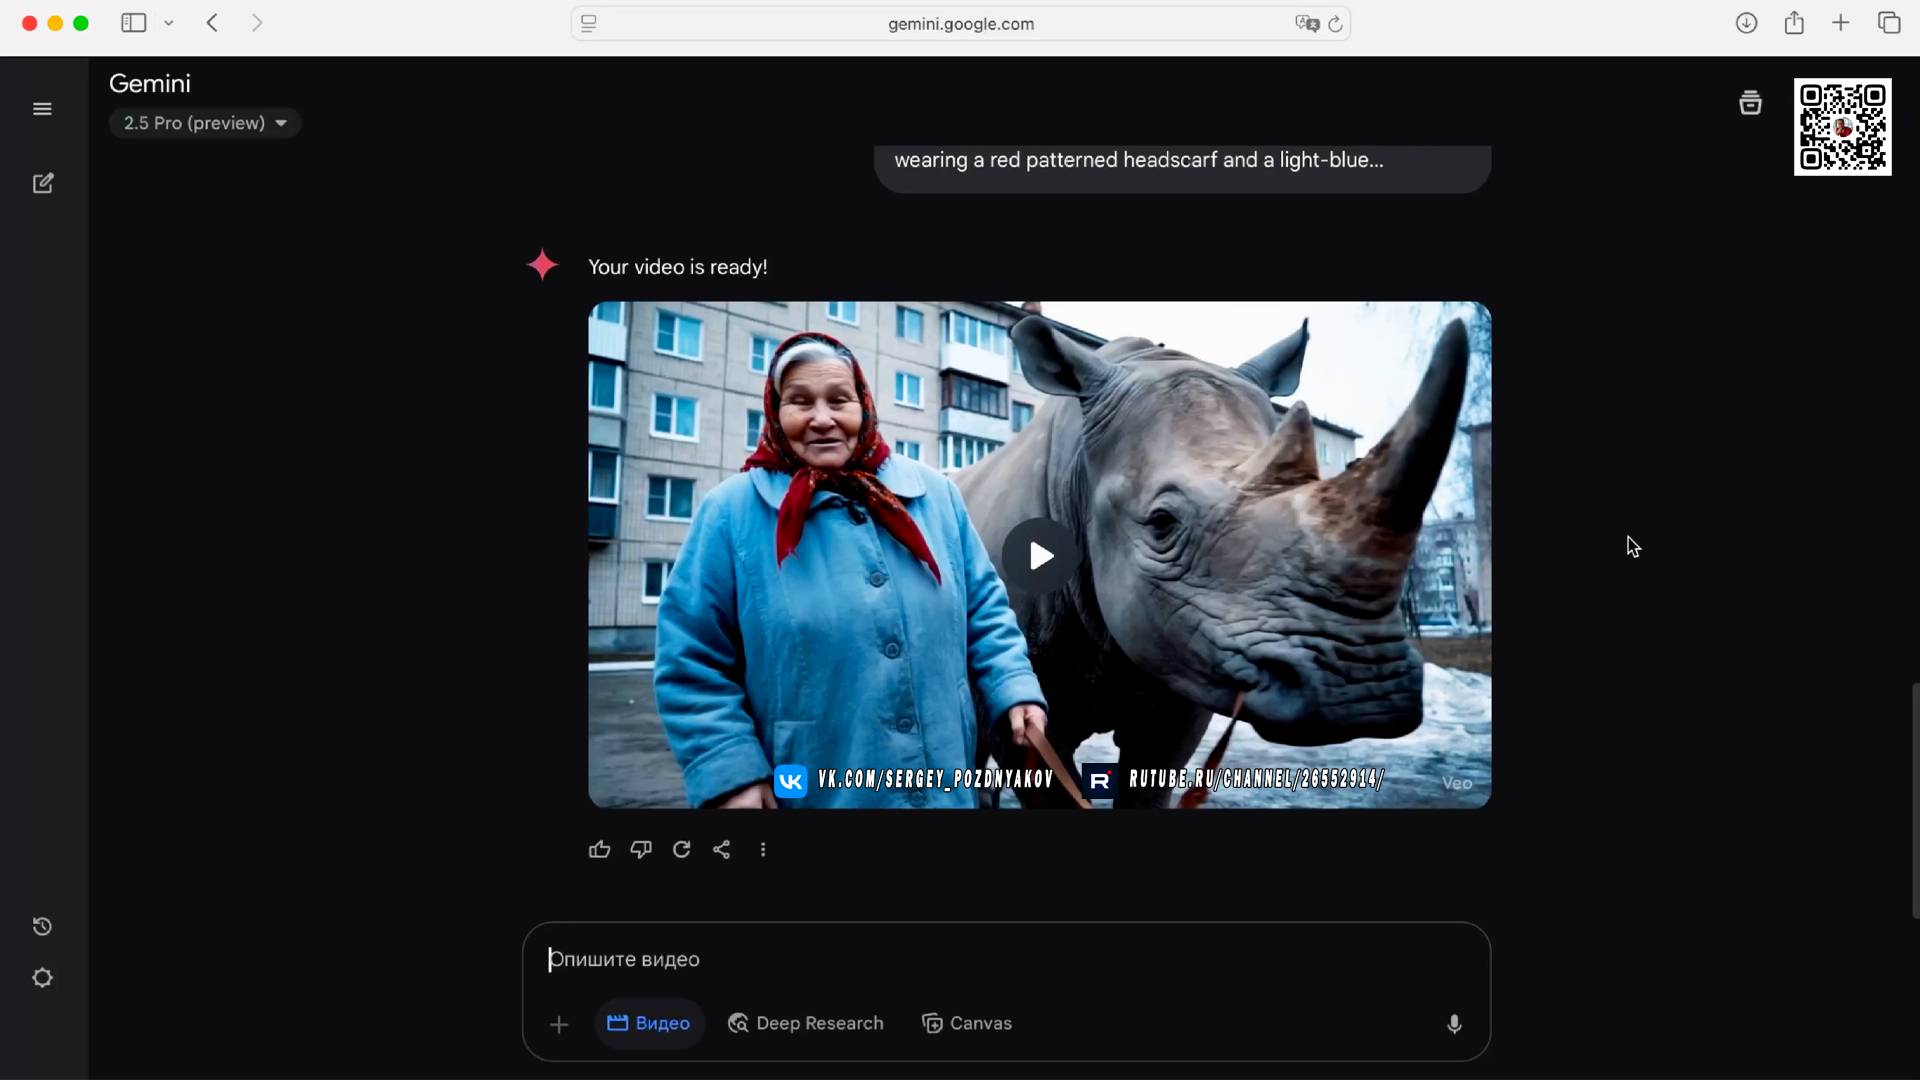The width and height of the screenshot is (1920, 1080).
Task: Open the three-dot more options menu
Action: coord(763,849)
